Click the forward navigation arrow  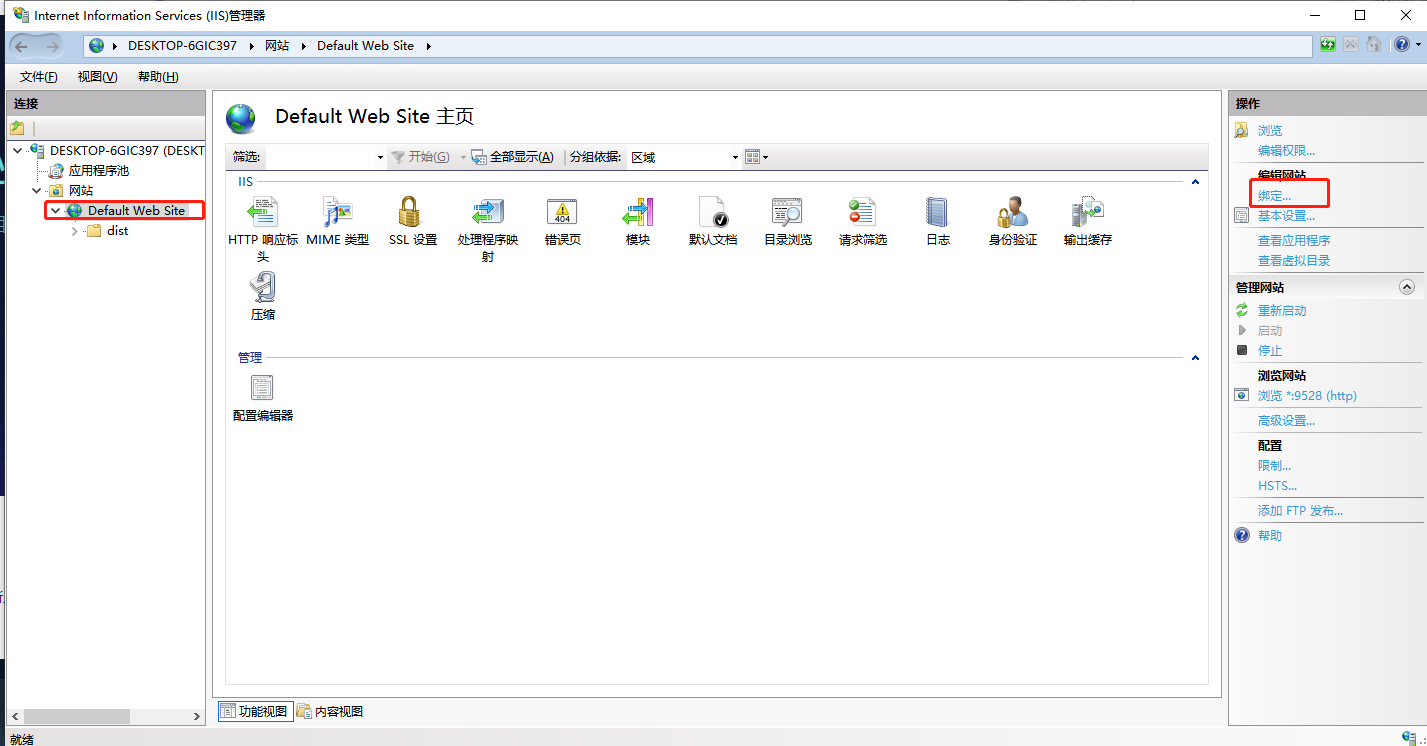52,46
